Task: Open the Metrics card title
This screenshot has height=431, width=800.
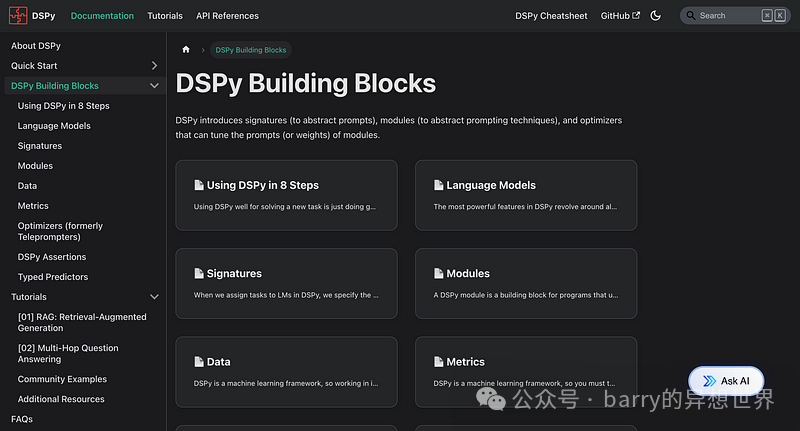Action: coord(465,362)
